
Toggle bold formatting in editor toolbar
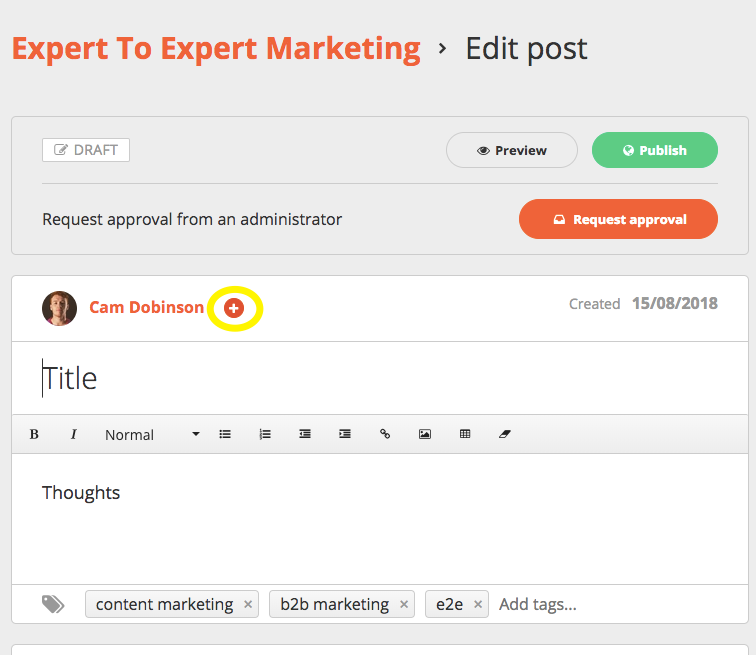[34, 434]
